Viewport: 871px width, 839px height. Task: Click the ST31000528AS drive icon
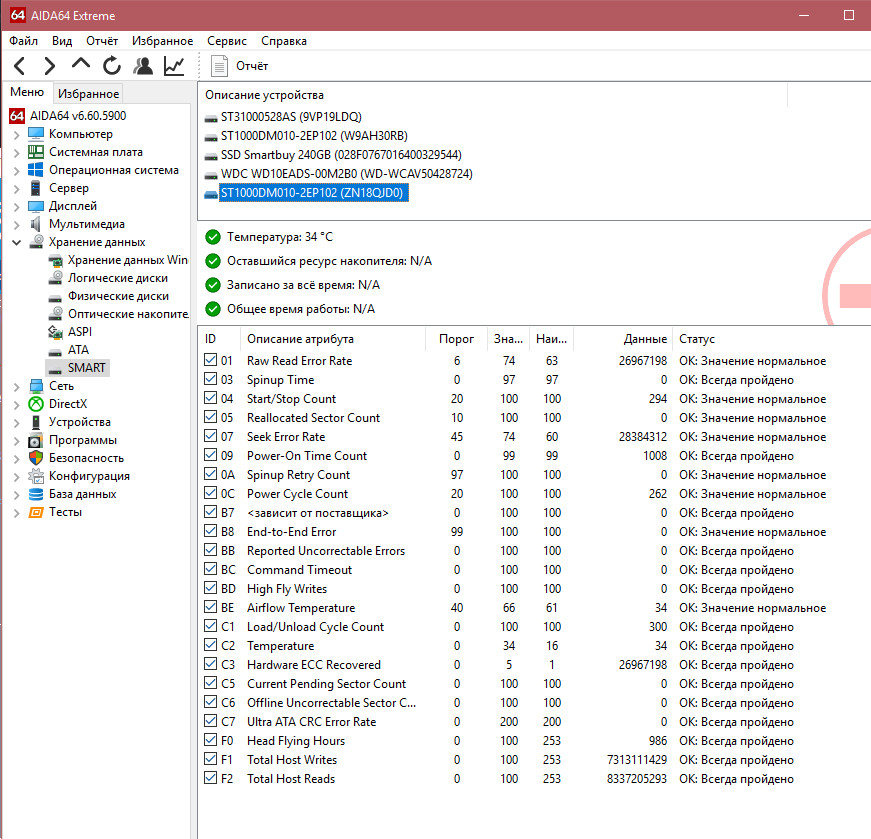click(211, 118)
